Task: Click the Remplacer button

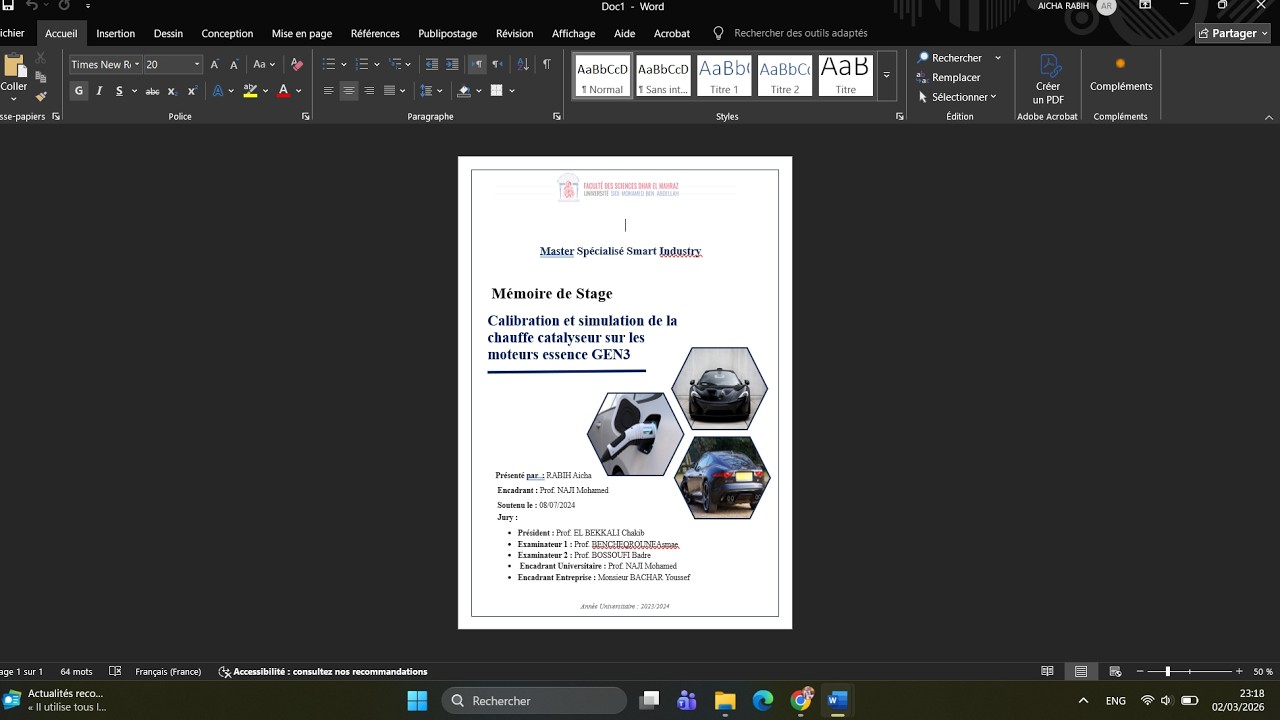Action: [948, 77]
